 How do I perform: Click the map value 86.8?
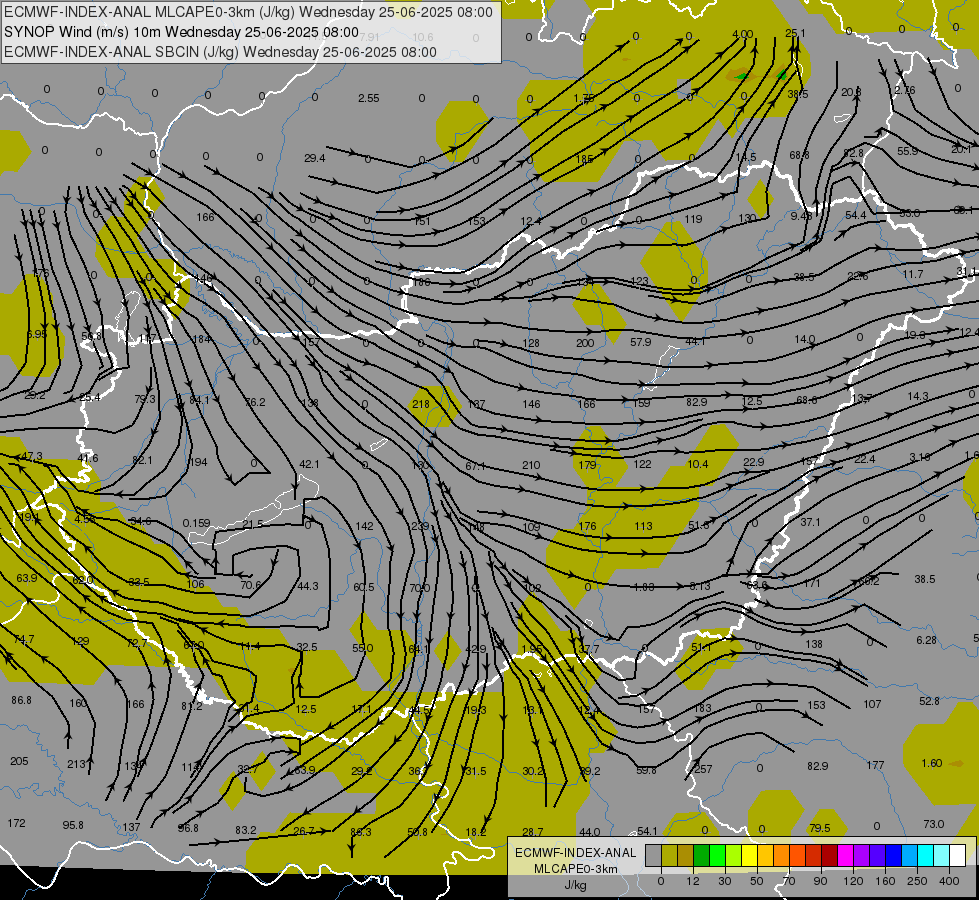click(21, 700)
